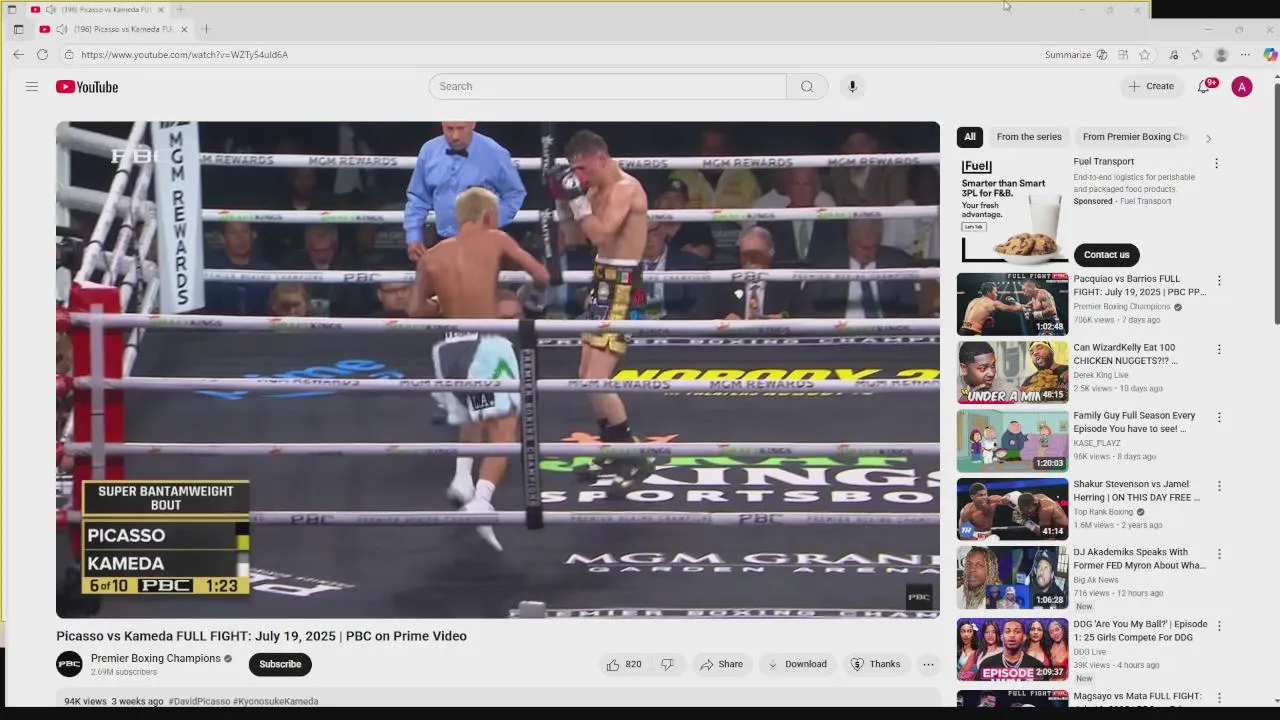View site information lock icon
1280x720 pixels.
(69, 55)
